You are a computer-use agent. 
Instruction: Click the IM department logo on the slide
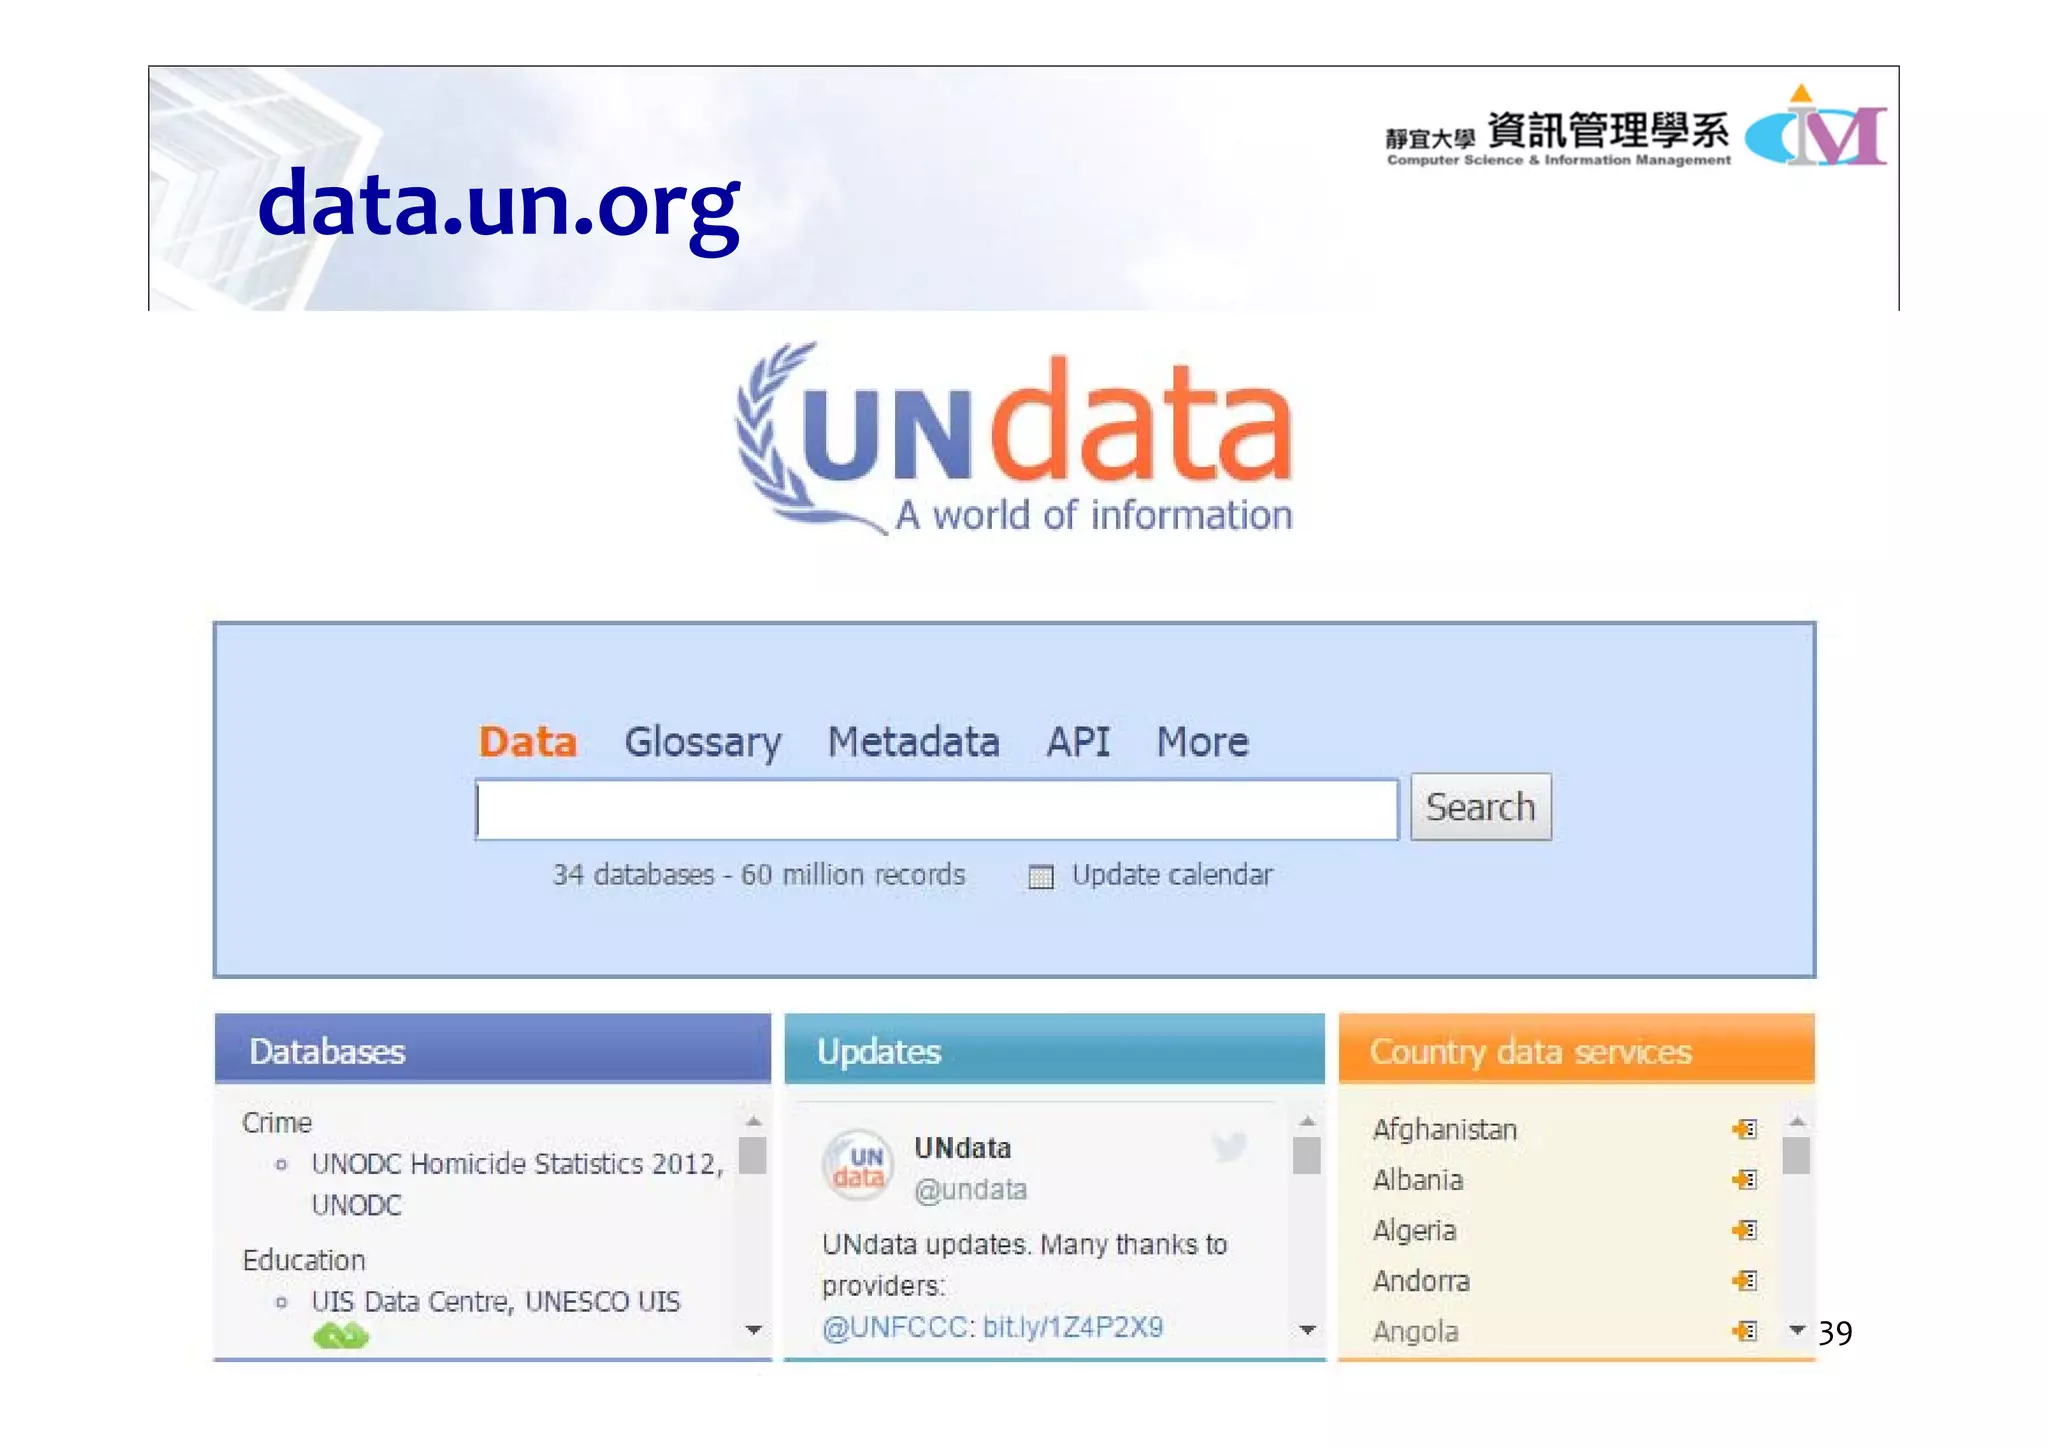pos(1816,127)
